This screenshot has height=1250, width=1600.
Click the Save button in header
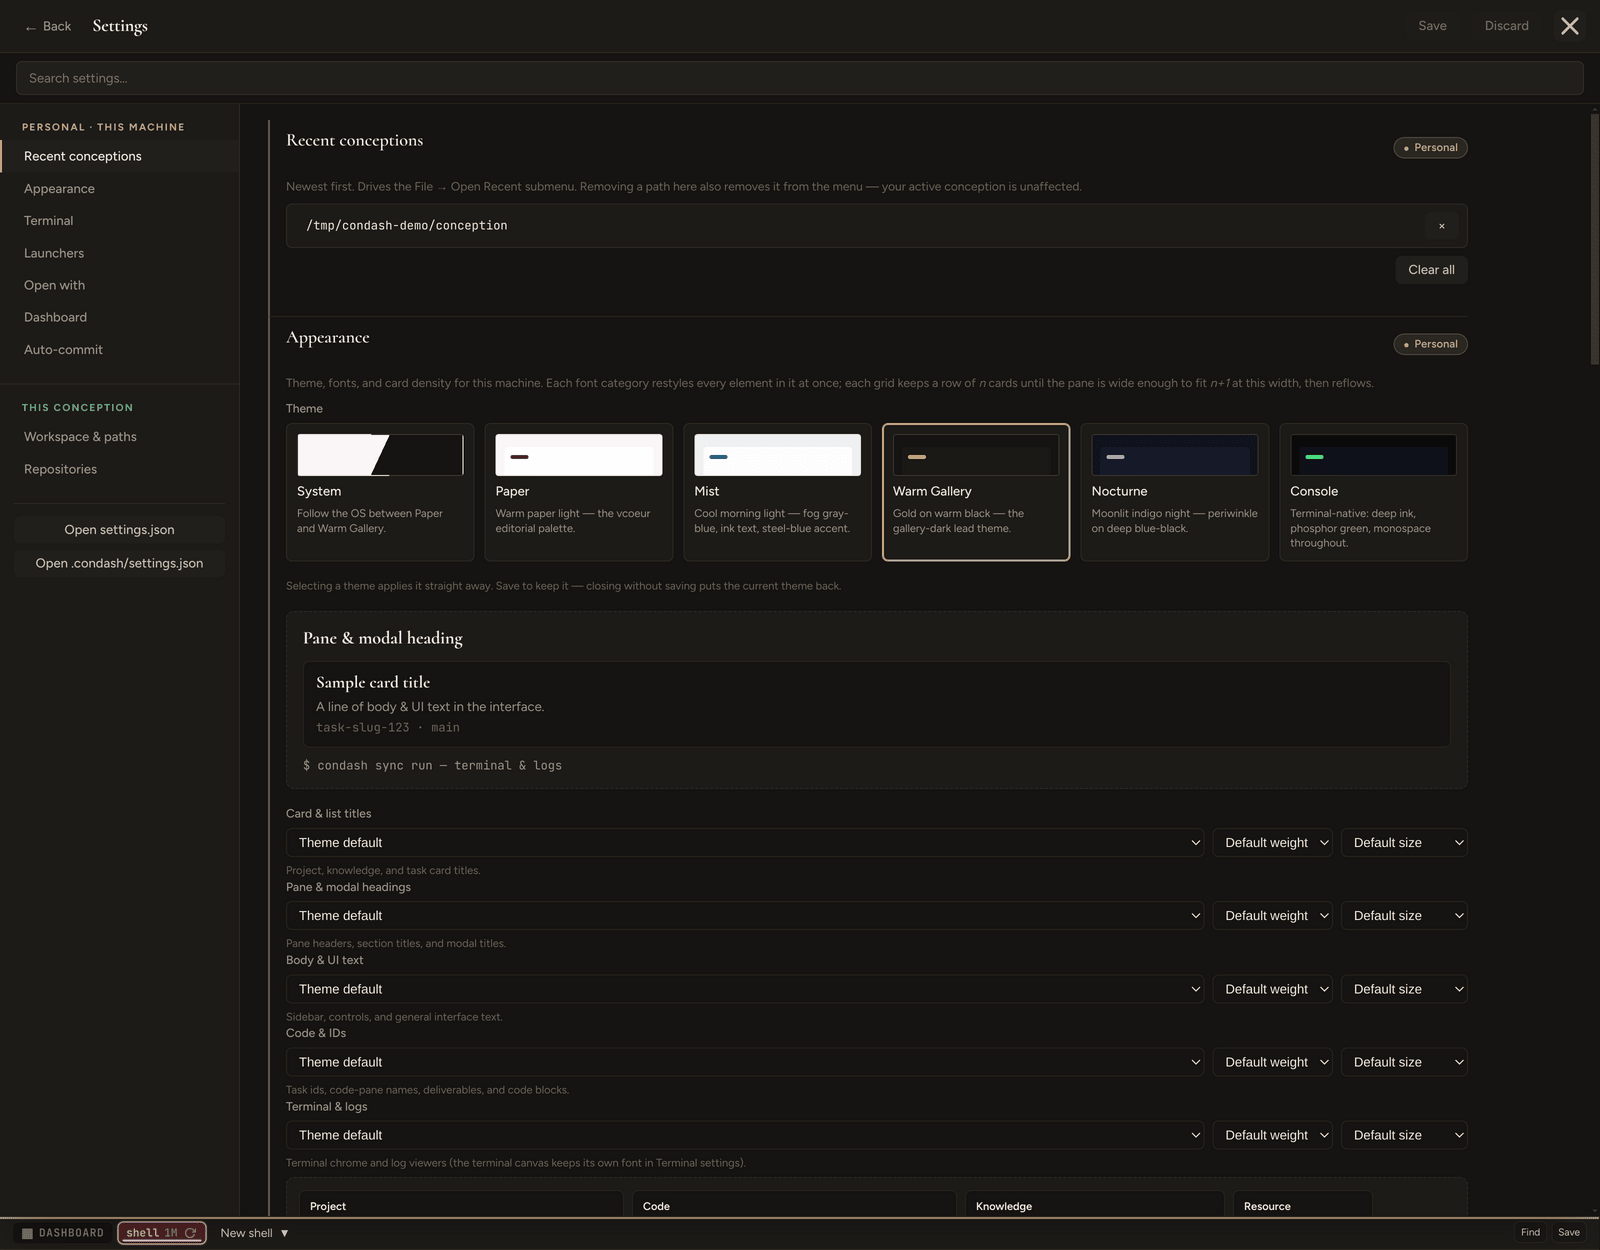tap(1432, 26)
